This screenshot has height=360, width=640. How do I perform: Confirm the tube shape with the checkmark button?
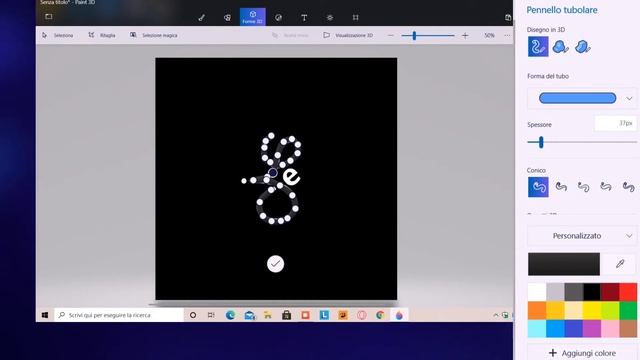[x=276, y=264]
